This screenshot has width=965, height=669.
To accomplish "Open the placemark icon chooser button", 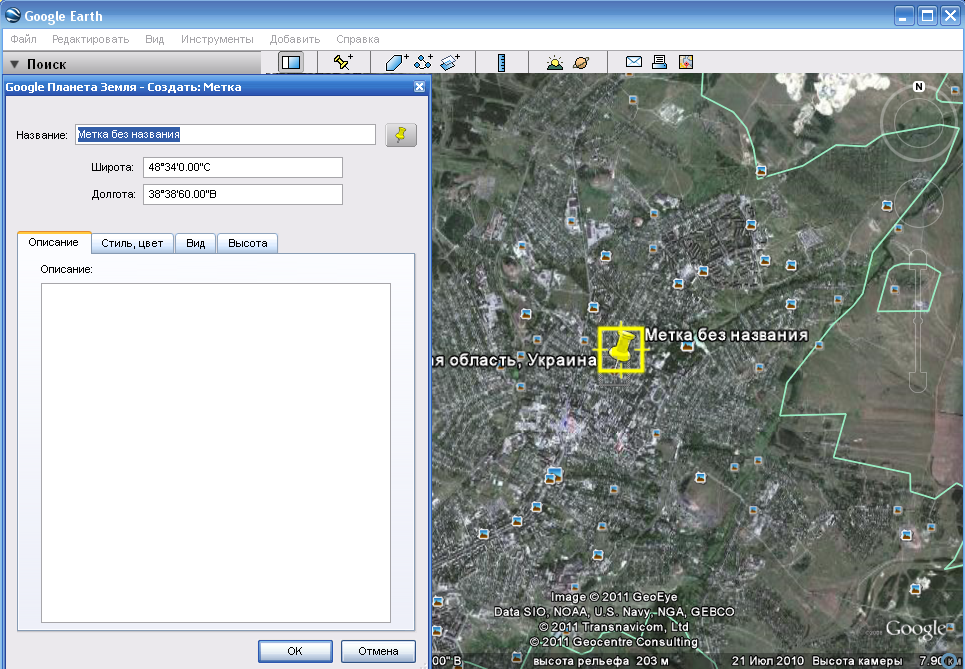I will [401, 134].
